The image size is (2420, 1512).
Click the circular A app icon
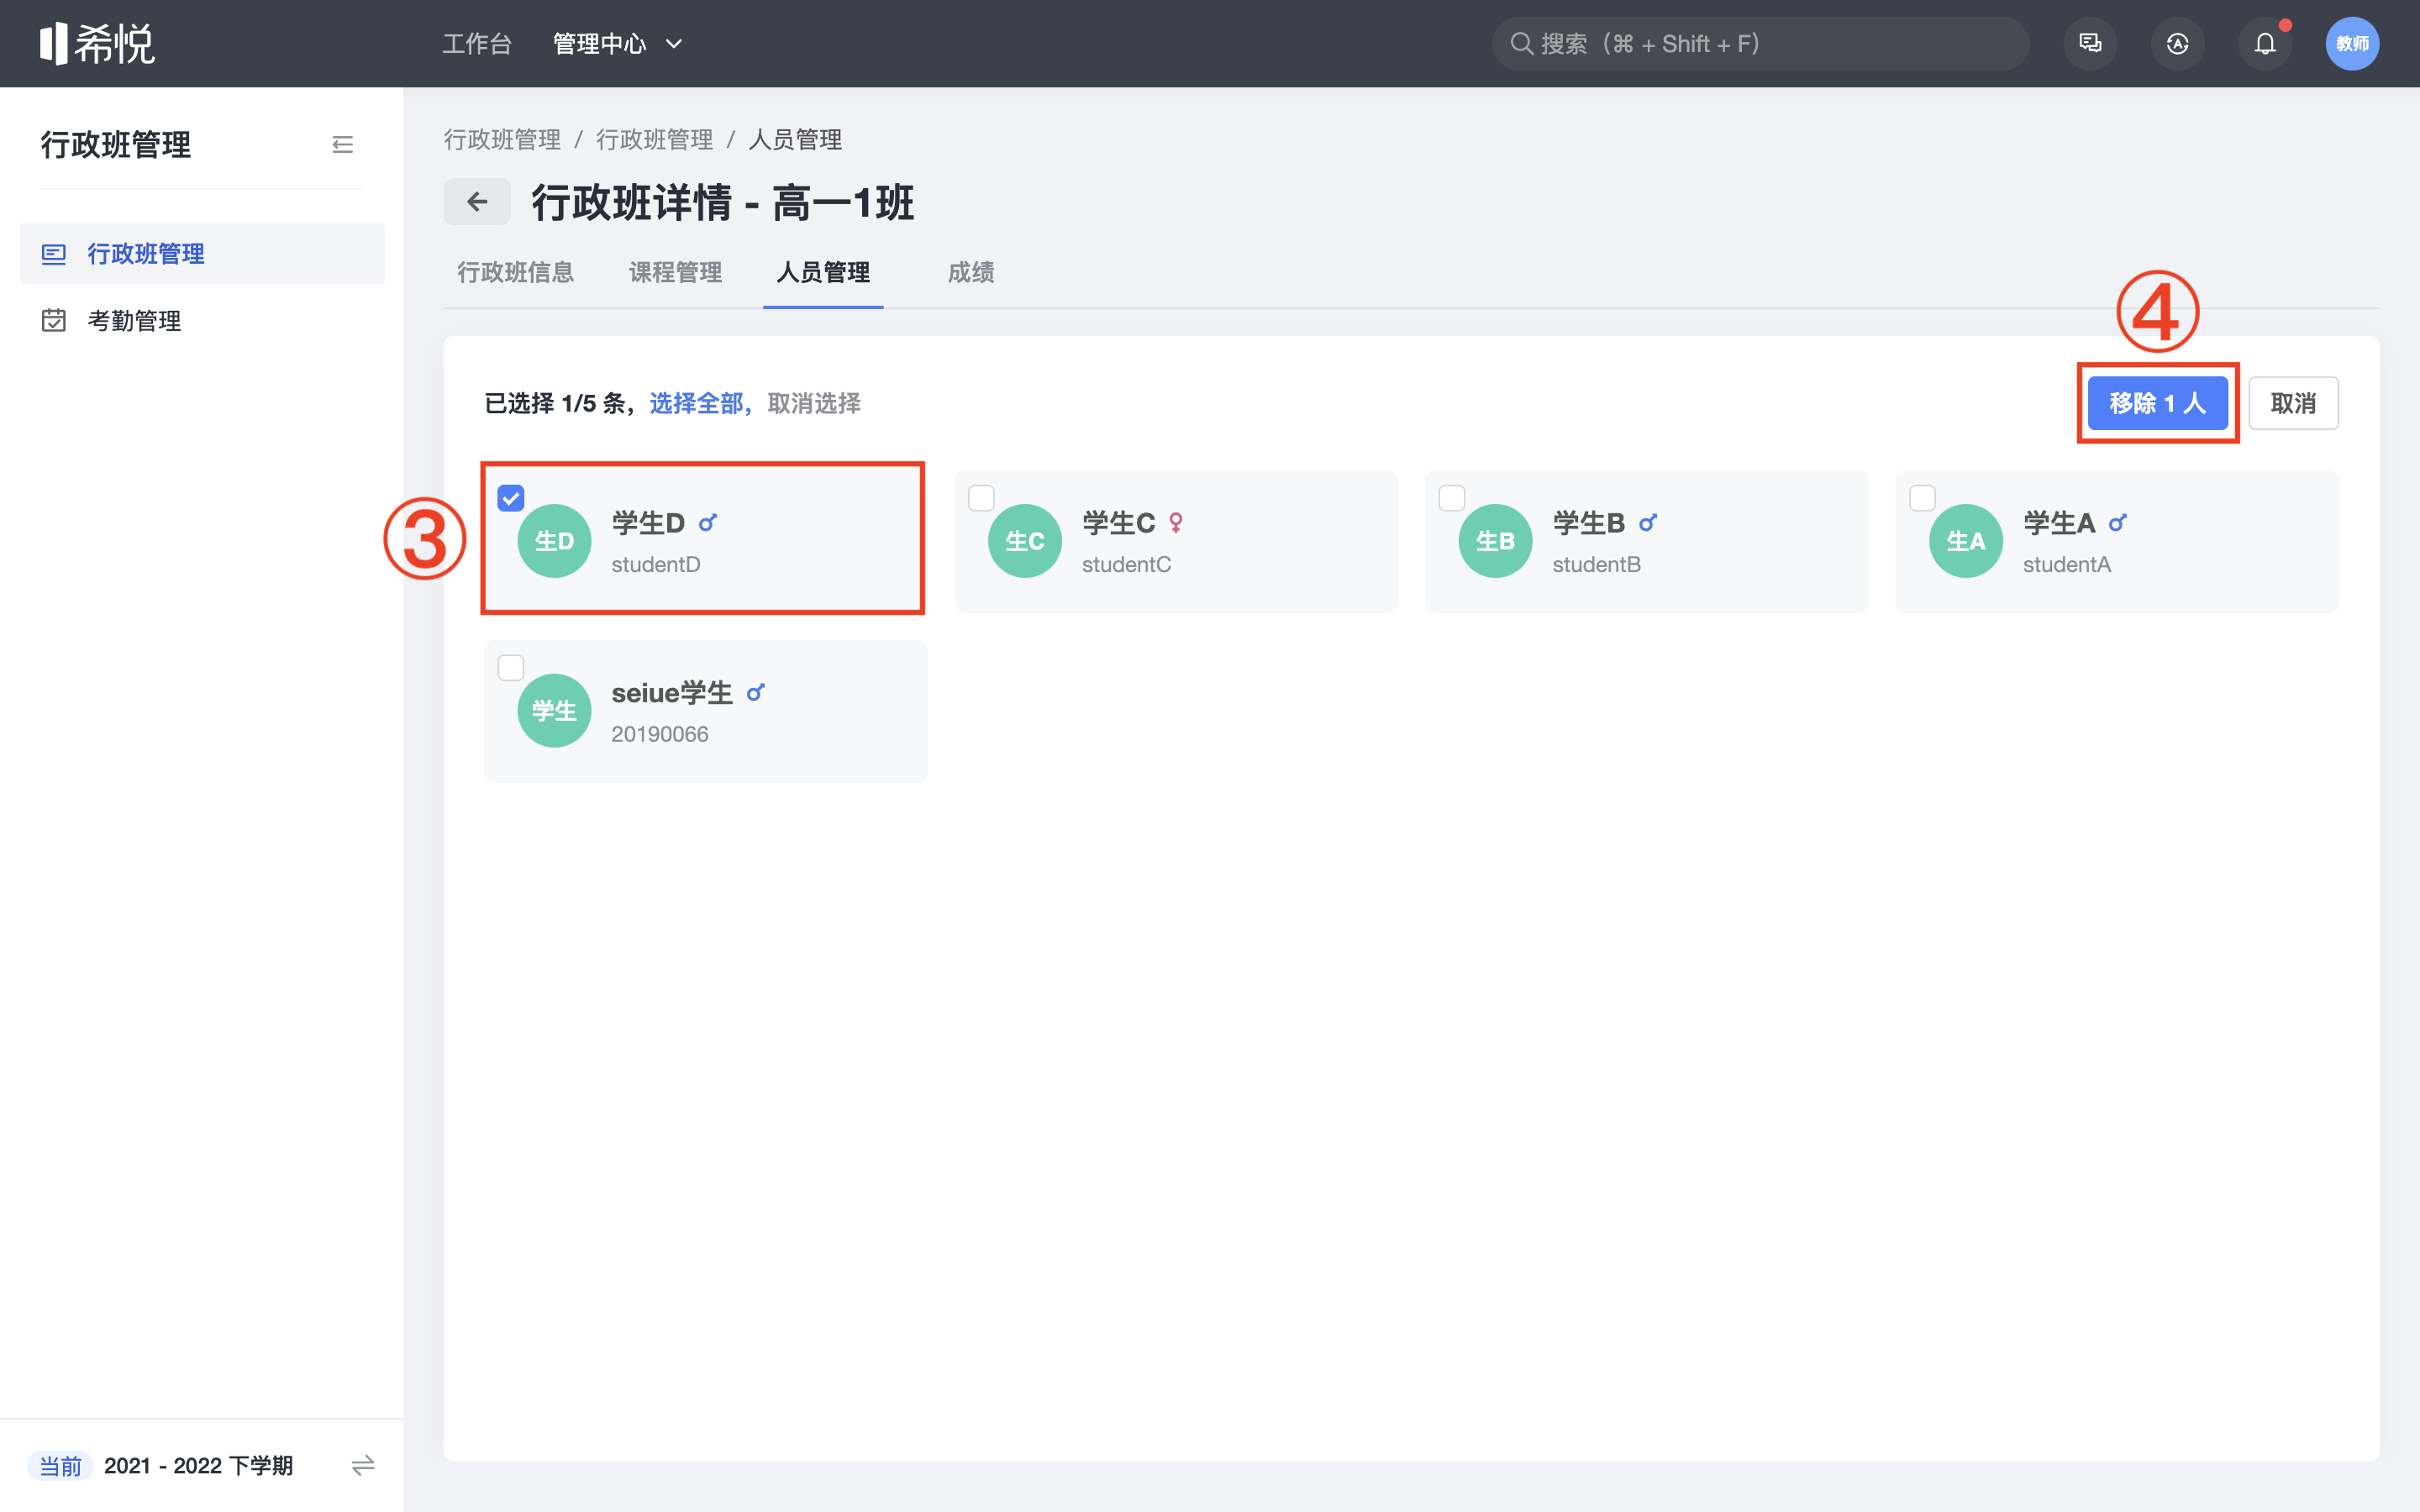(x=2177, y=44)
